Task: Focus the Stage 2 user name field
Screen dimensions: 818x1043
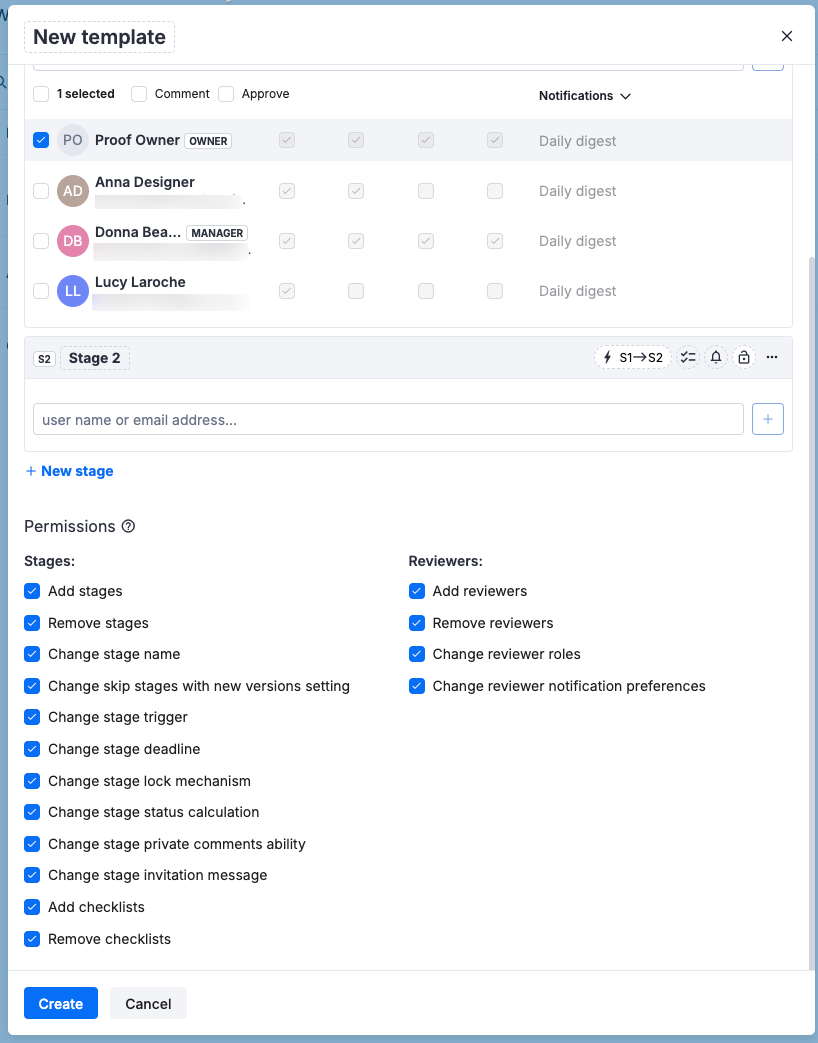Action: 388,420
